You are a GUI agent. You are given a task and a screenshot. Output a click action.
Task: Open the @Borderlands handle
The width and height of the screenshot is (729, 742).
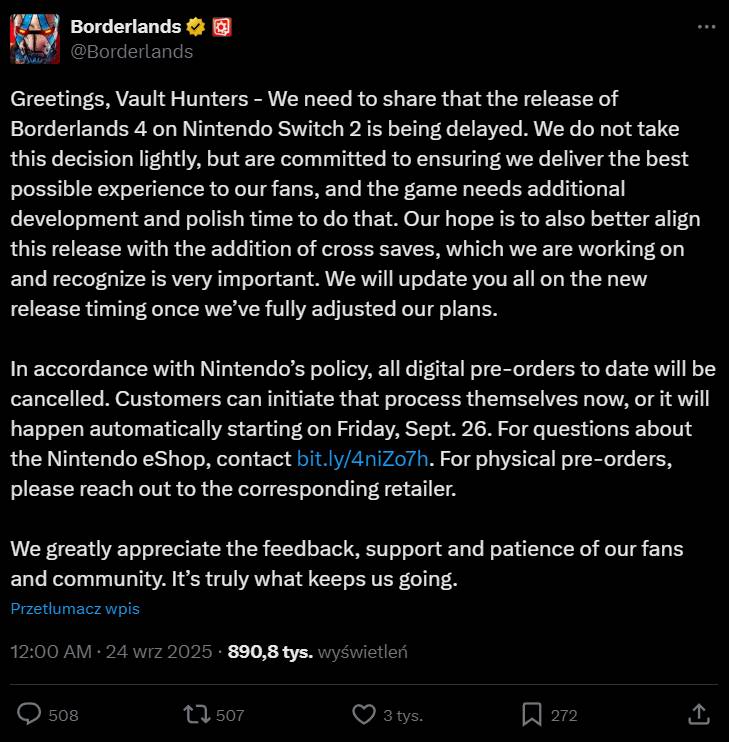point(132,52)
